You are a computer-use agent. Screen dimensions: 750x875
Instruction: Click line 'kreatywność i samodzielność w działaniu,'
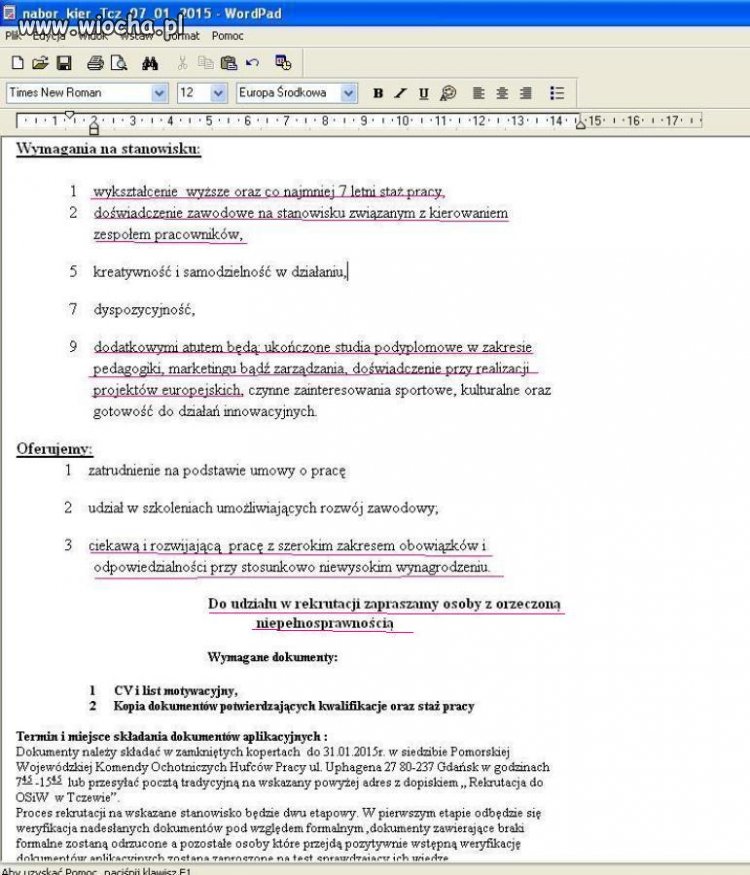coord(220,272)
